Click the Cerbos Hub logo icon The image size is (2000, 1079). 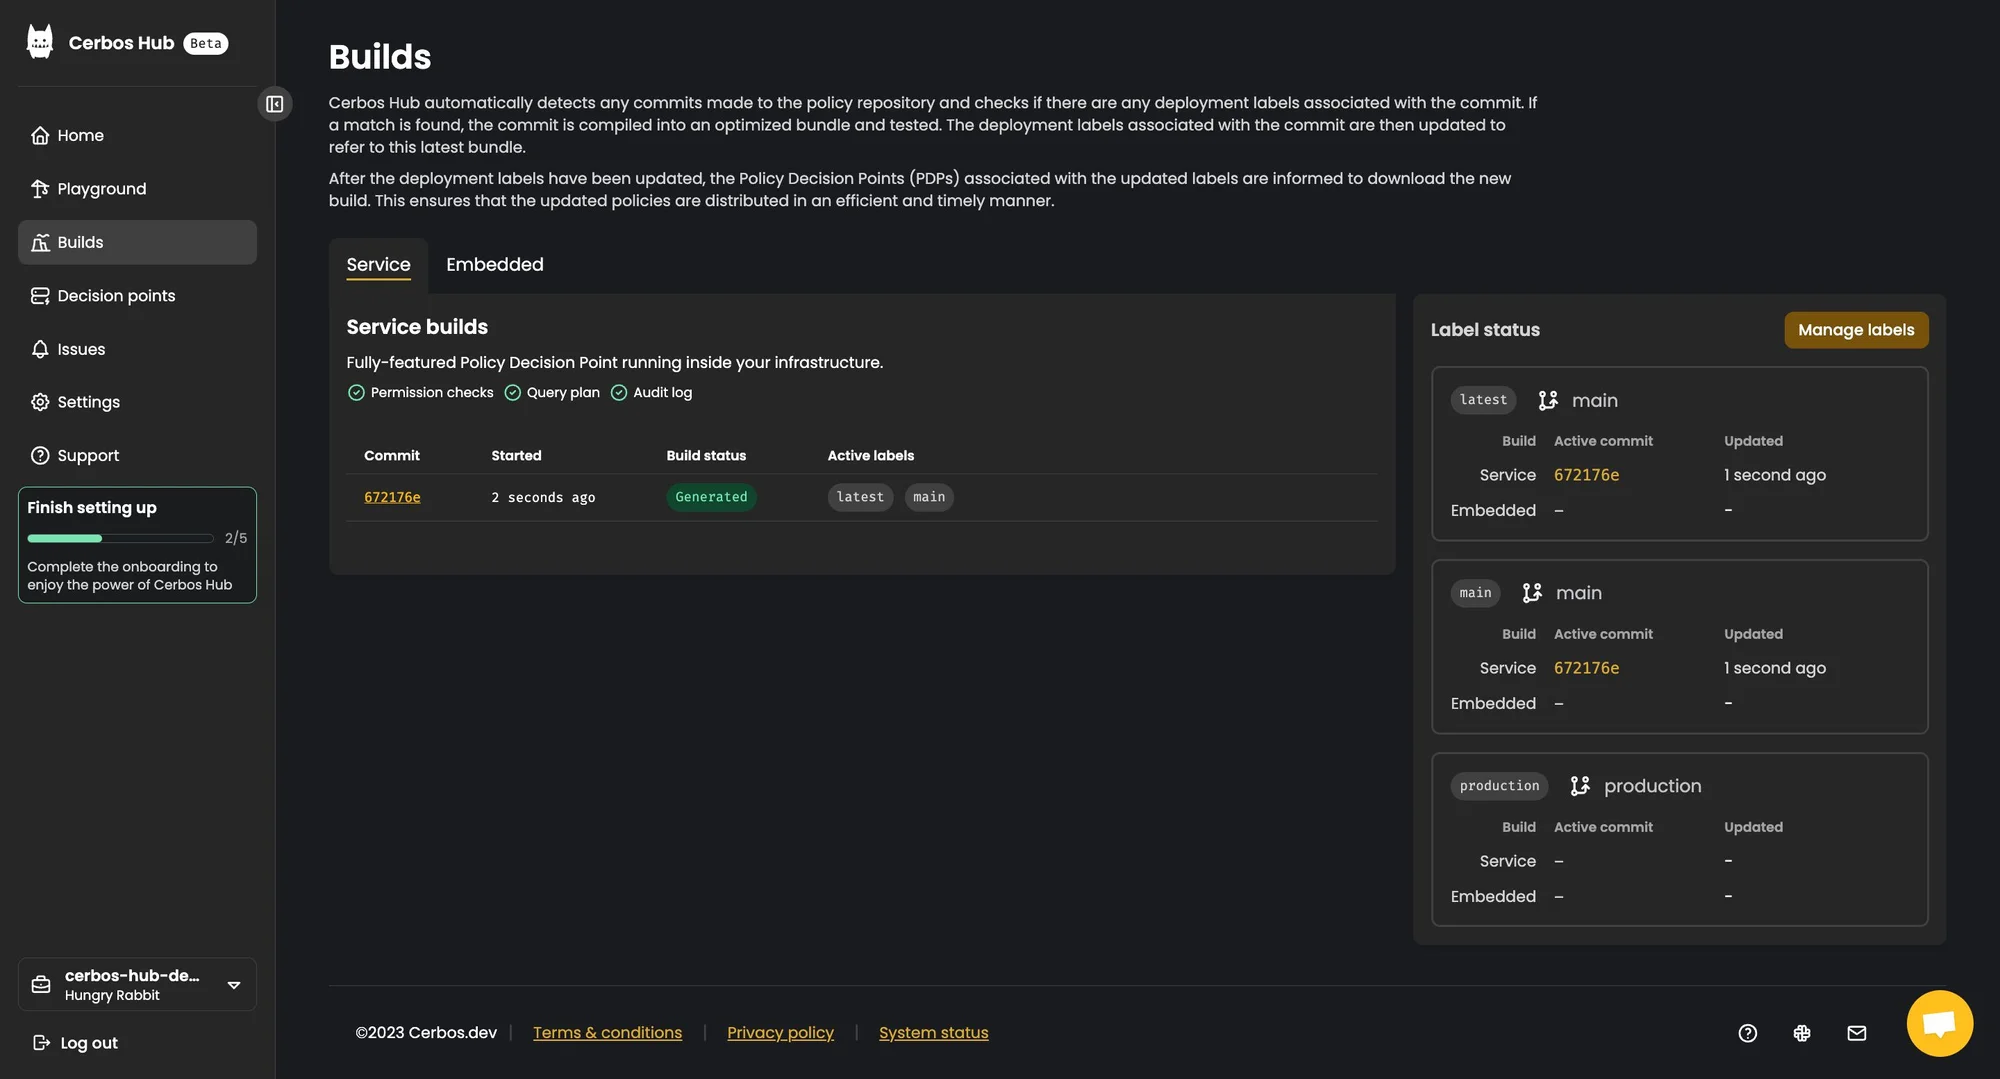click(40, 42)
